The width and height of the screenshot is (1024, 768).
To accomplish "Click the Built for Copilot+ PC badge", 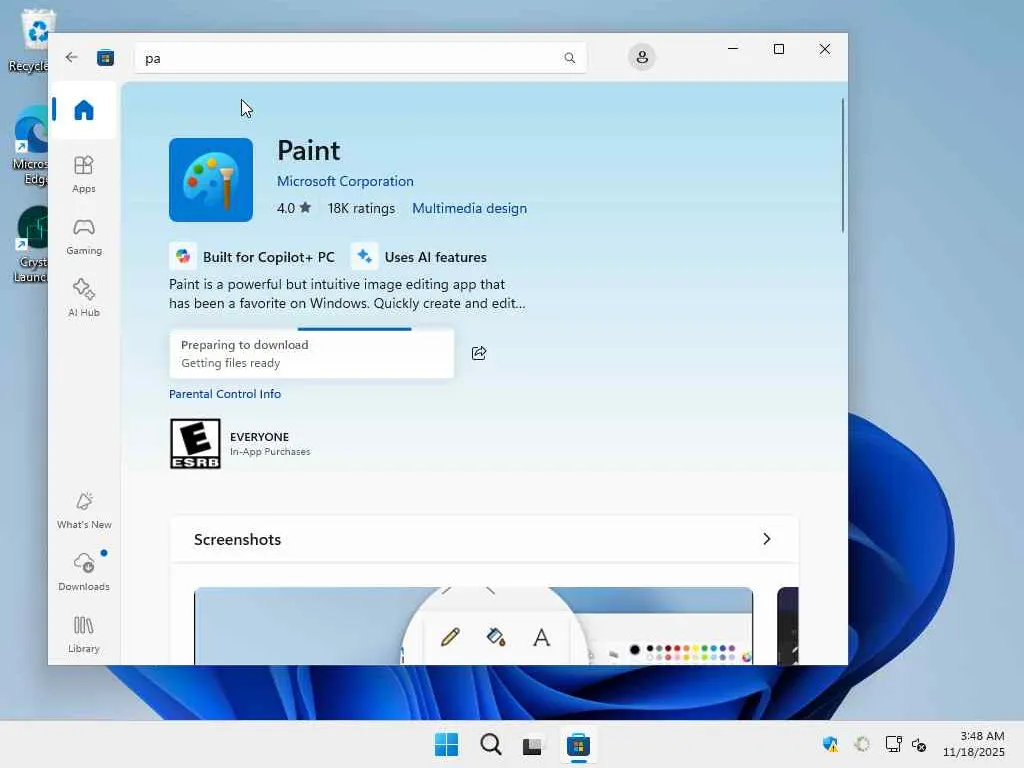I will click(253, 257).
